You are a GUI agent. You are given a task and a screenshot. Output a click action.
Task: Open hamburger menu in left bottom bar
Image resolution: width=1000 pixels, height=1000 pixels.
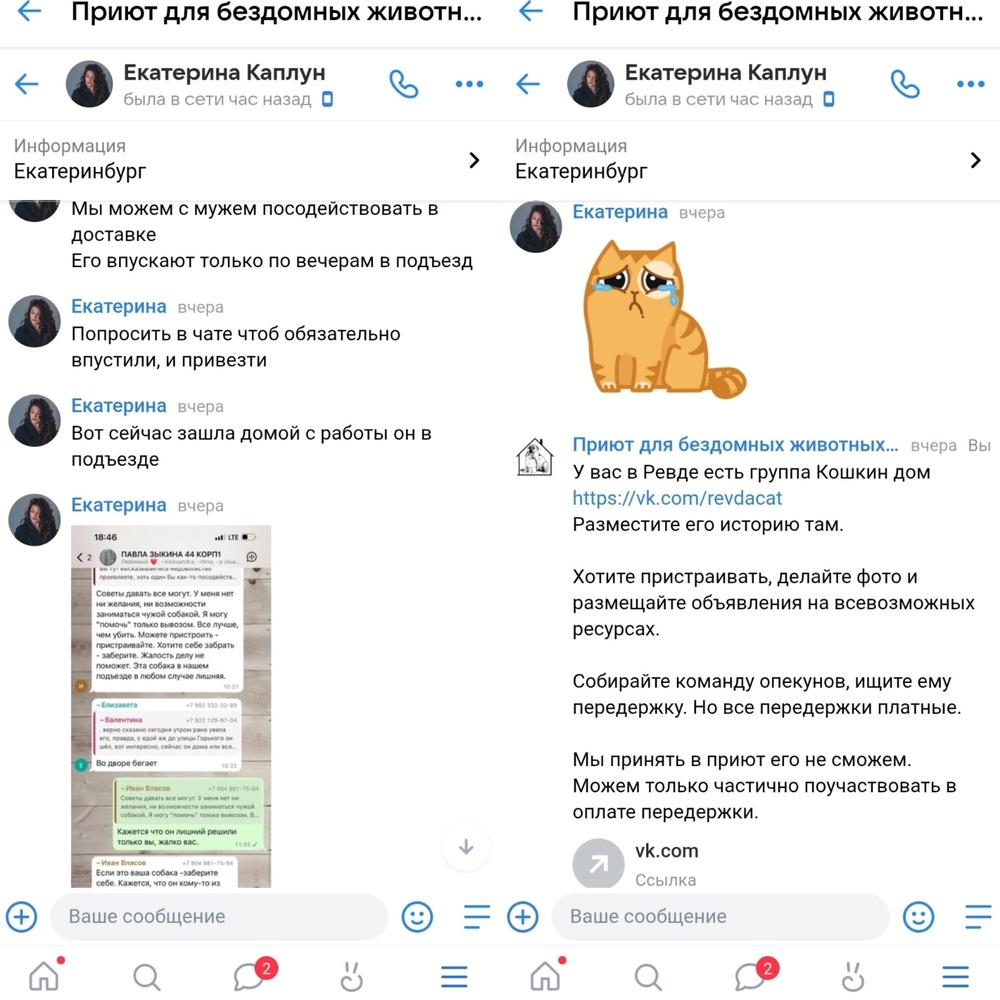[x=454, y=976]
